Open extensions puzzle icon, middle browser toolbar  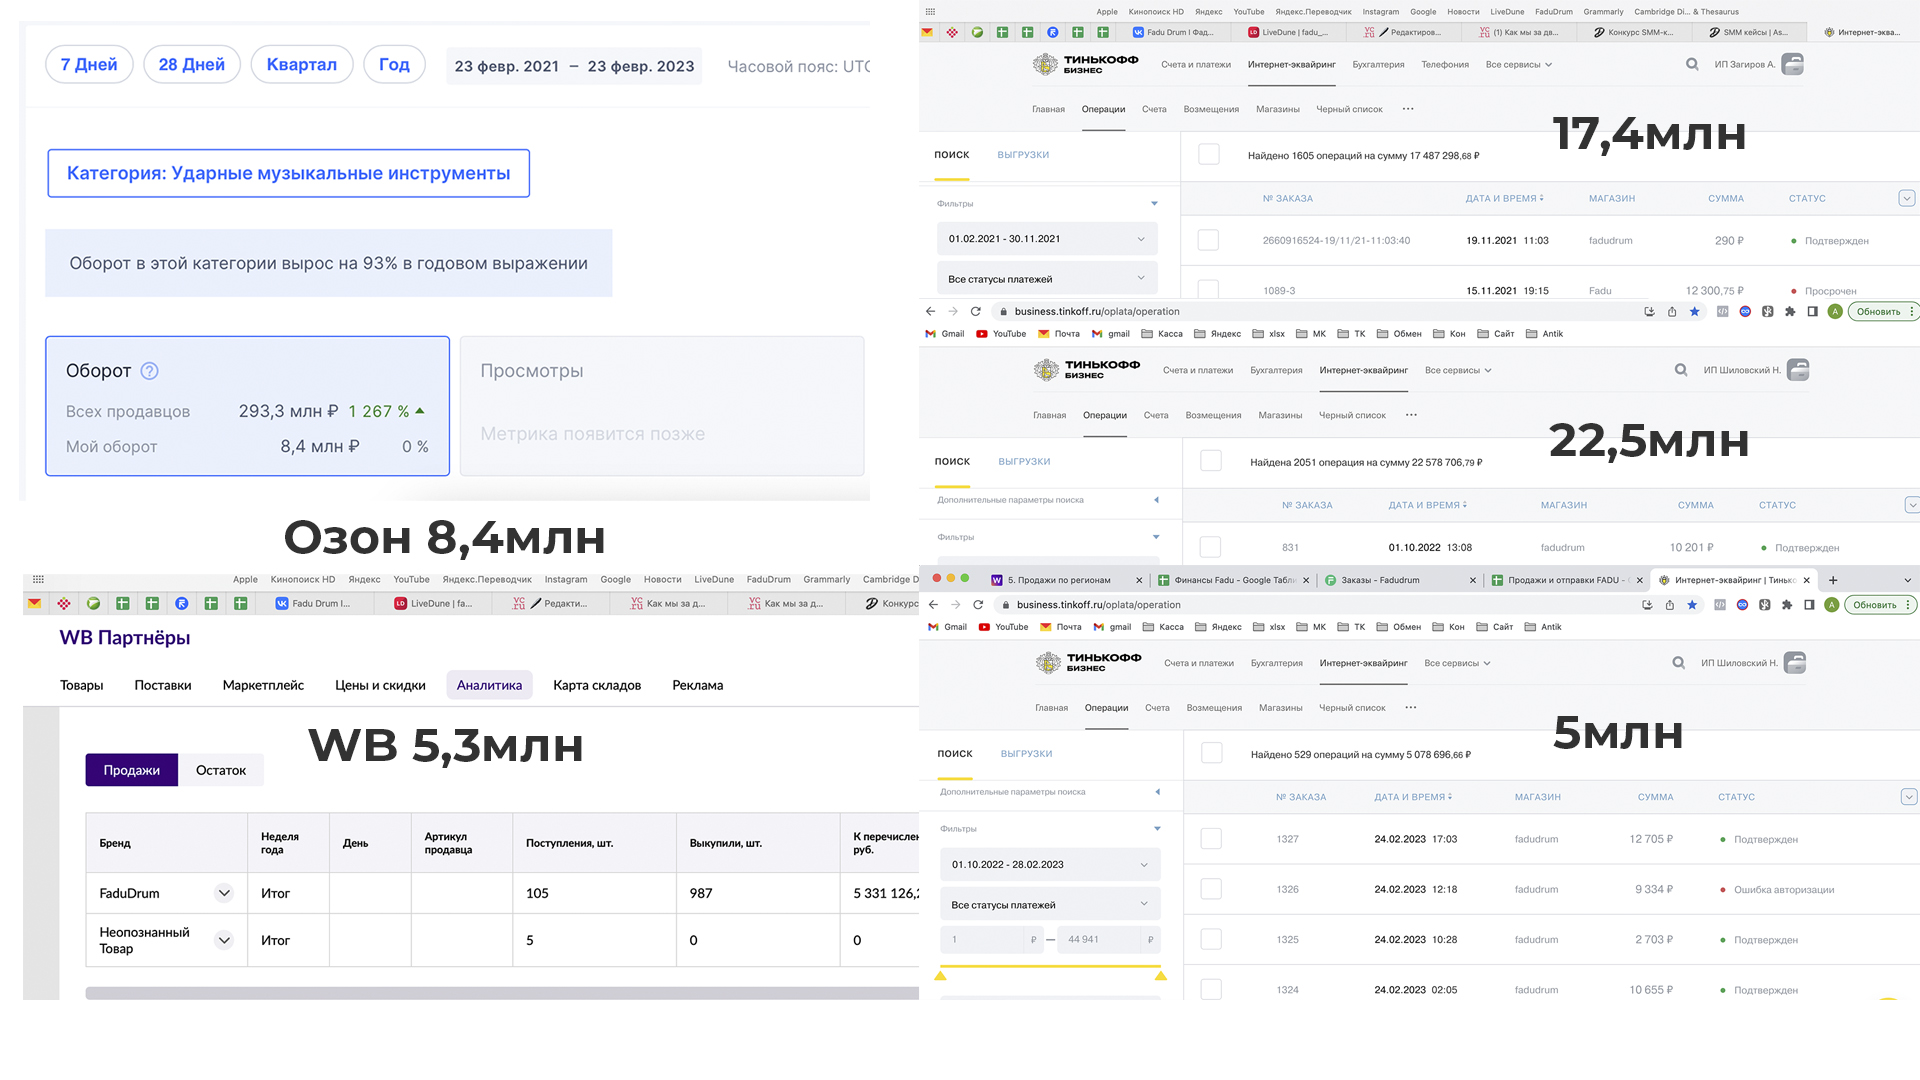point(1790,311)
